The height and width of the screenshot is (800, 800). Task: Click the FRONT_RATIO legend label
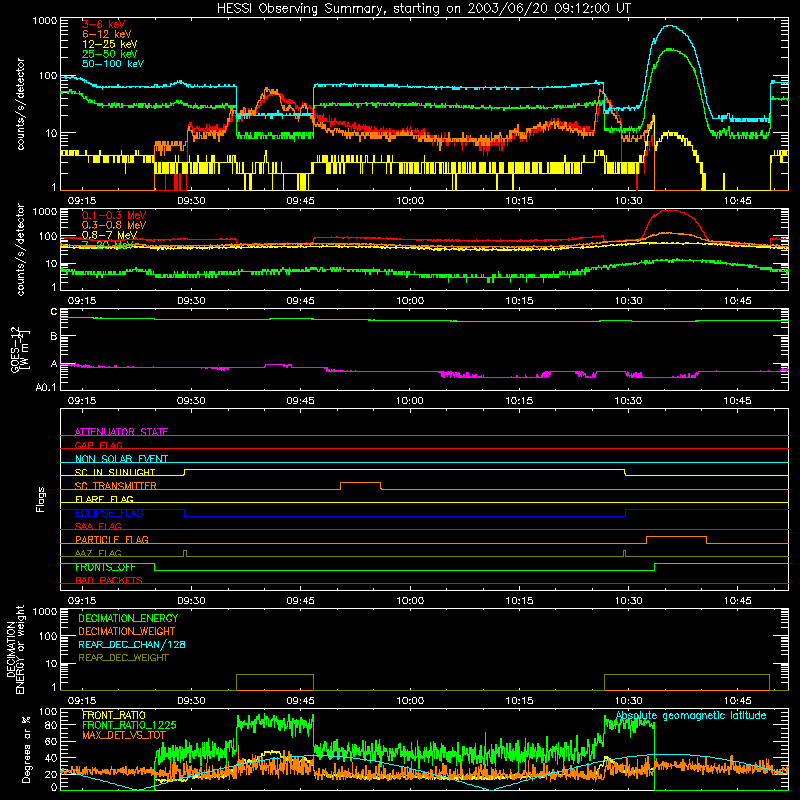[x=114, y=715]
